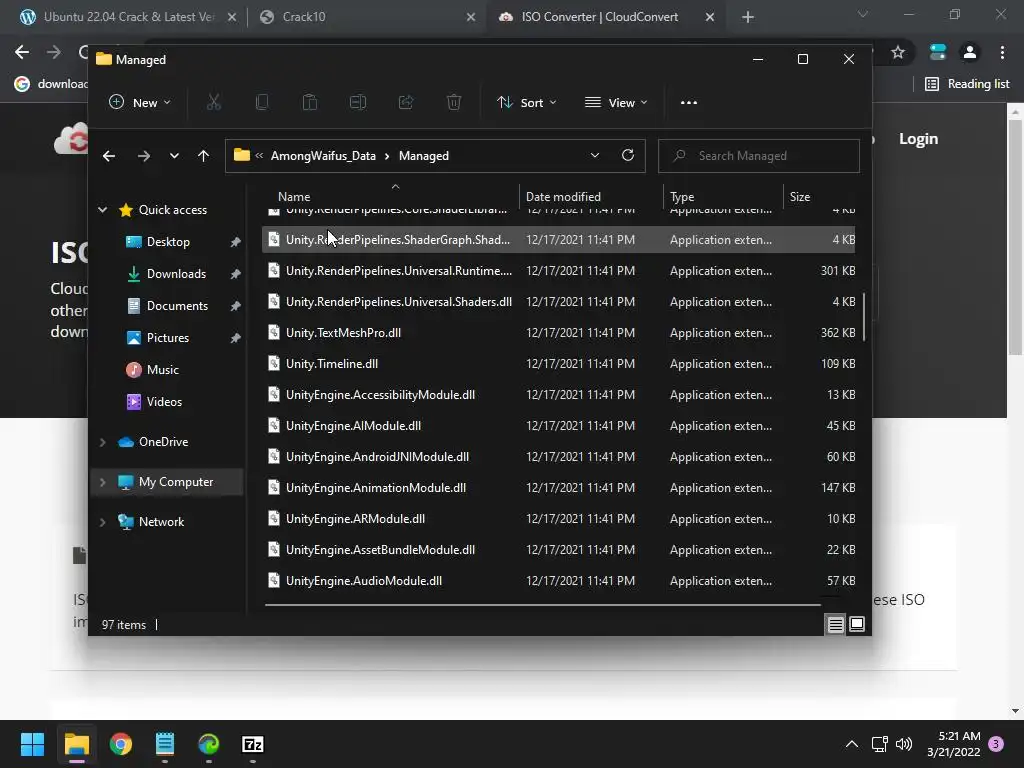Click File Explorer icon on taskbar

(x=76, y=744)
